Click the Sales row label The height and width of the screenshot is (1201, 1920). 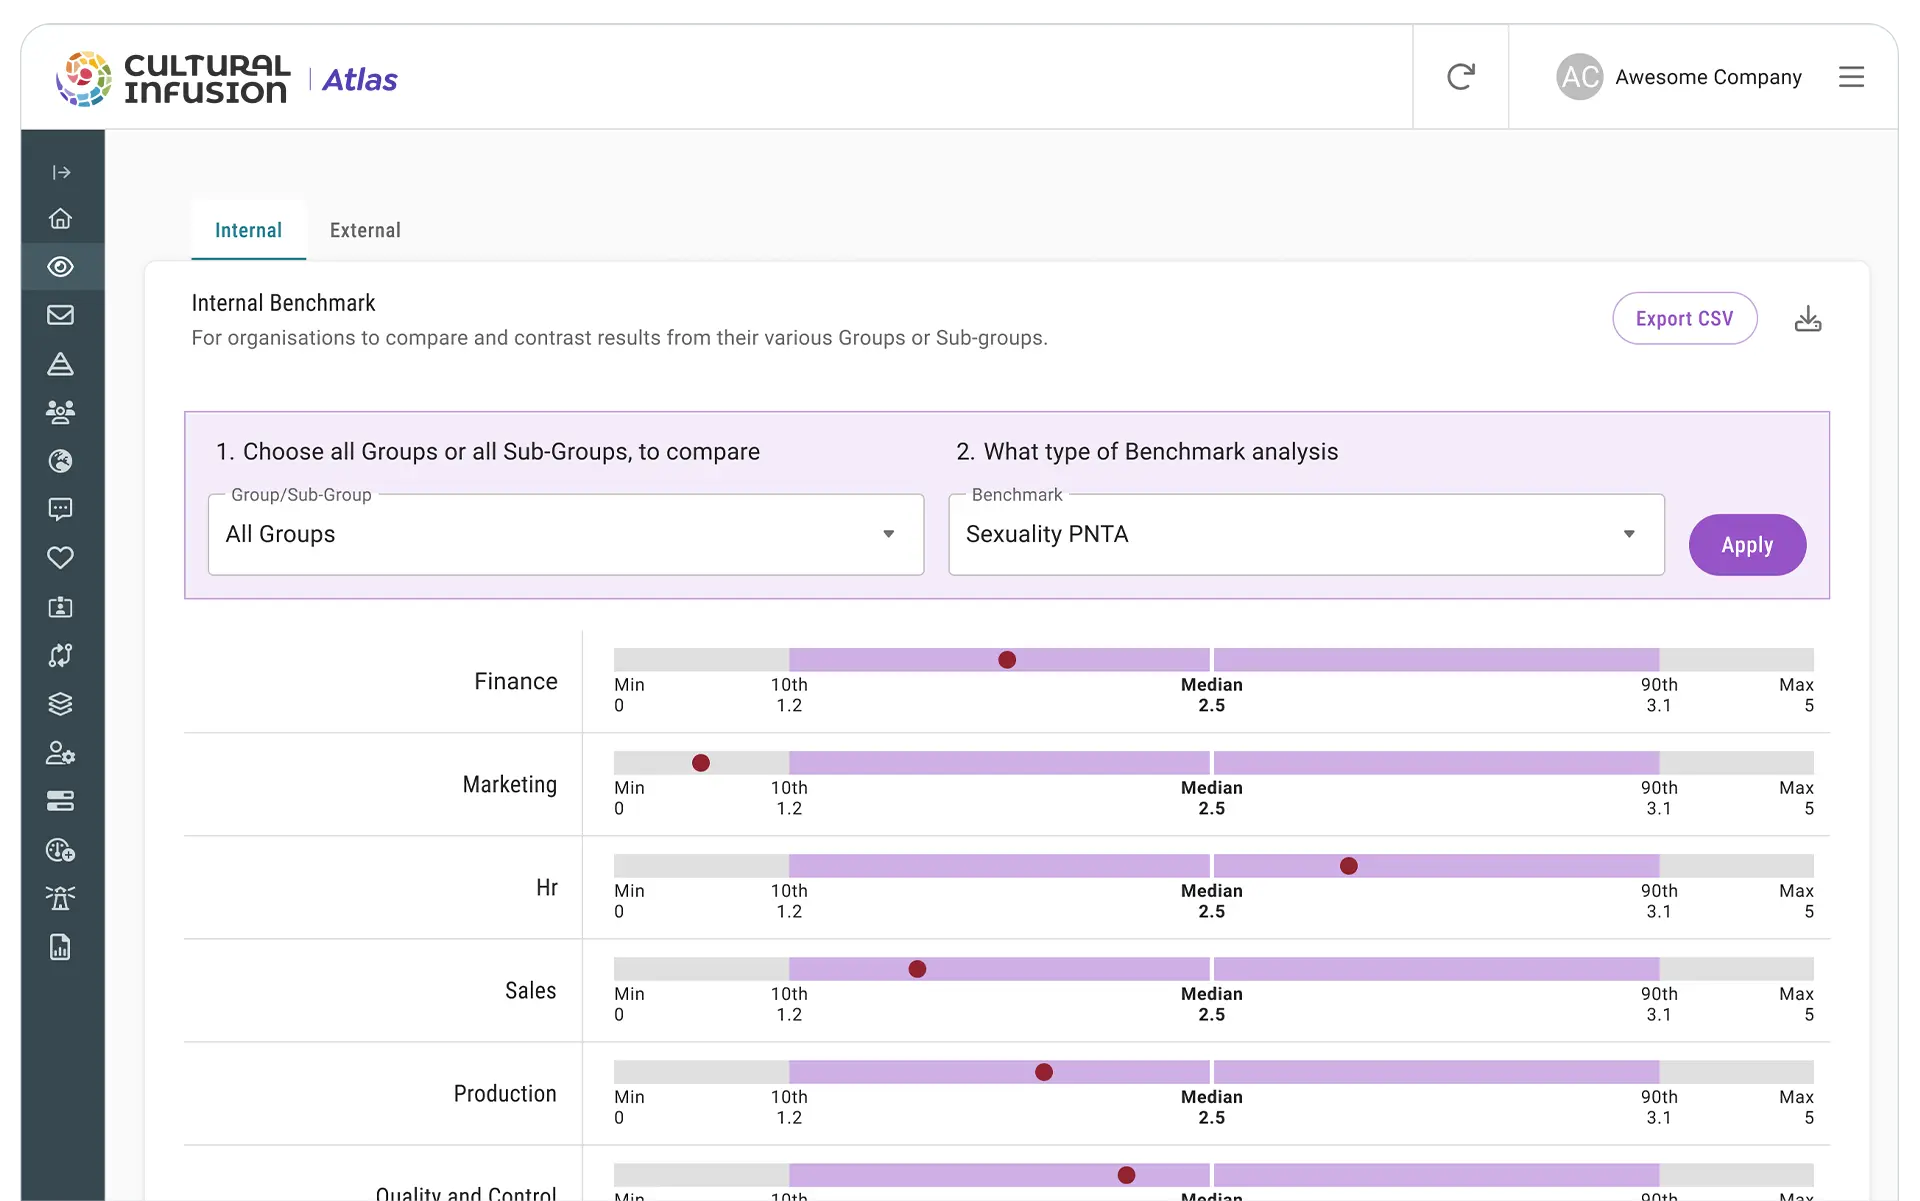click(531, 991)
